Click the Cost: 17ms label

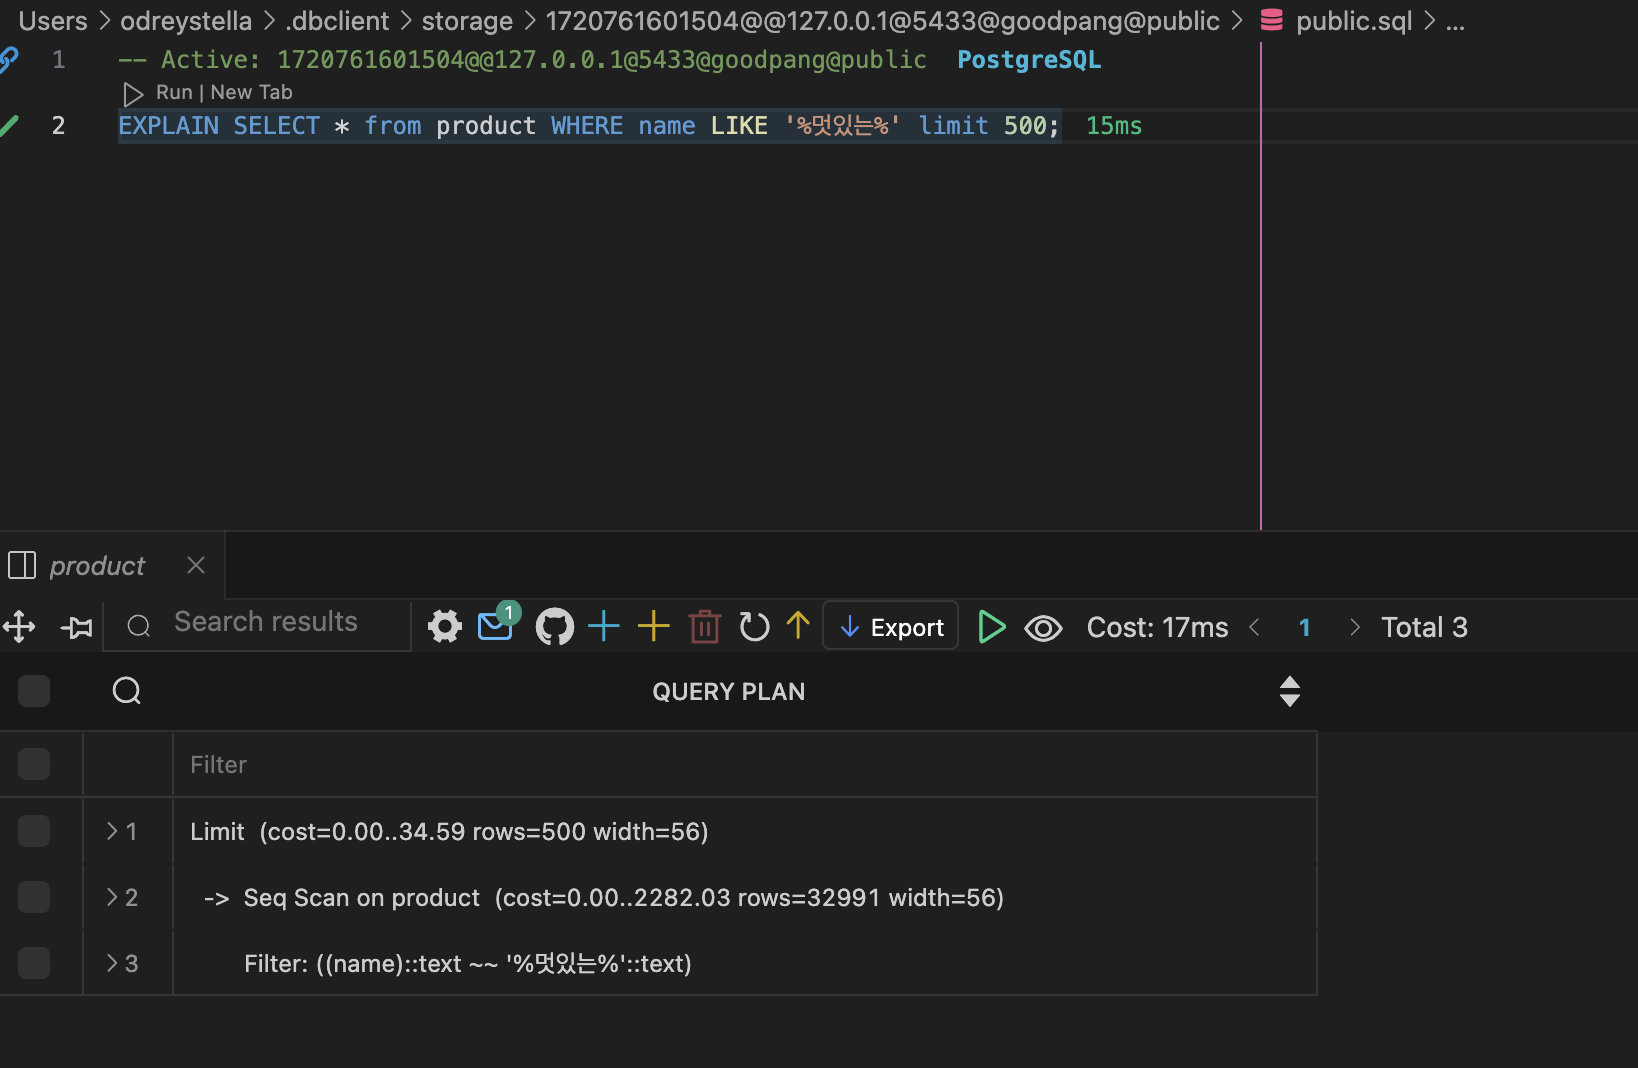click(1158, 627)
